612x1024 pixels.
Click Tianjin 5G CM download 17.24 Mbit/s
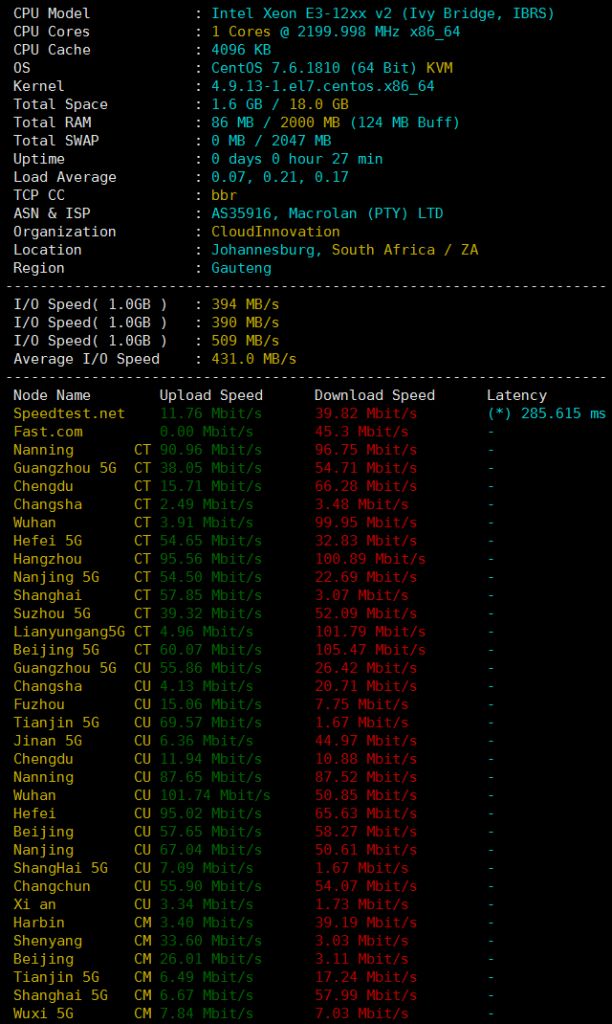tap(366, 978)
